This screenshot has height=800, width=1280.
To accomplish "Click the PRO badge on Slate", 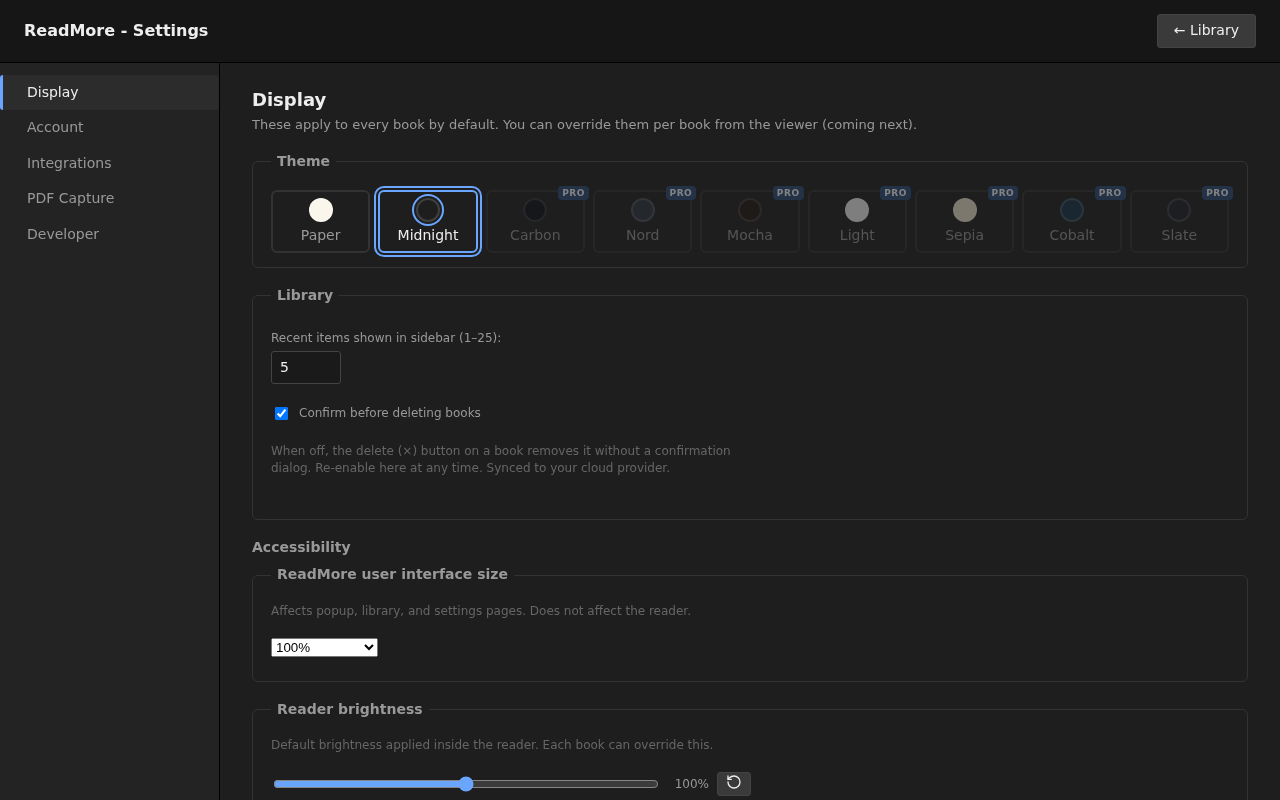I will [x=1217, y=193].
